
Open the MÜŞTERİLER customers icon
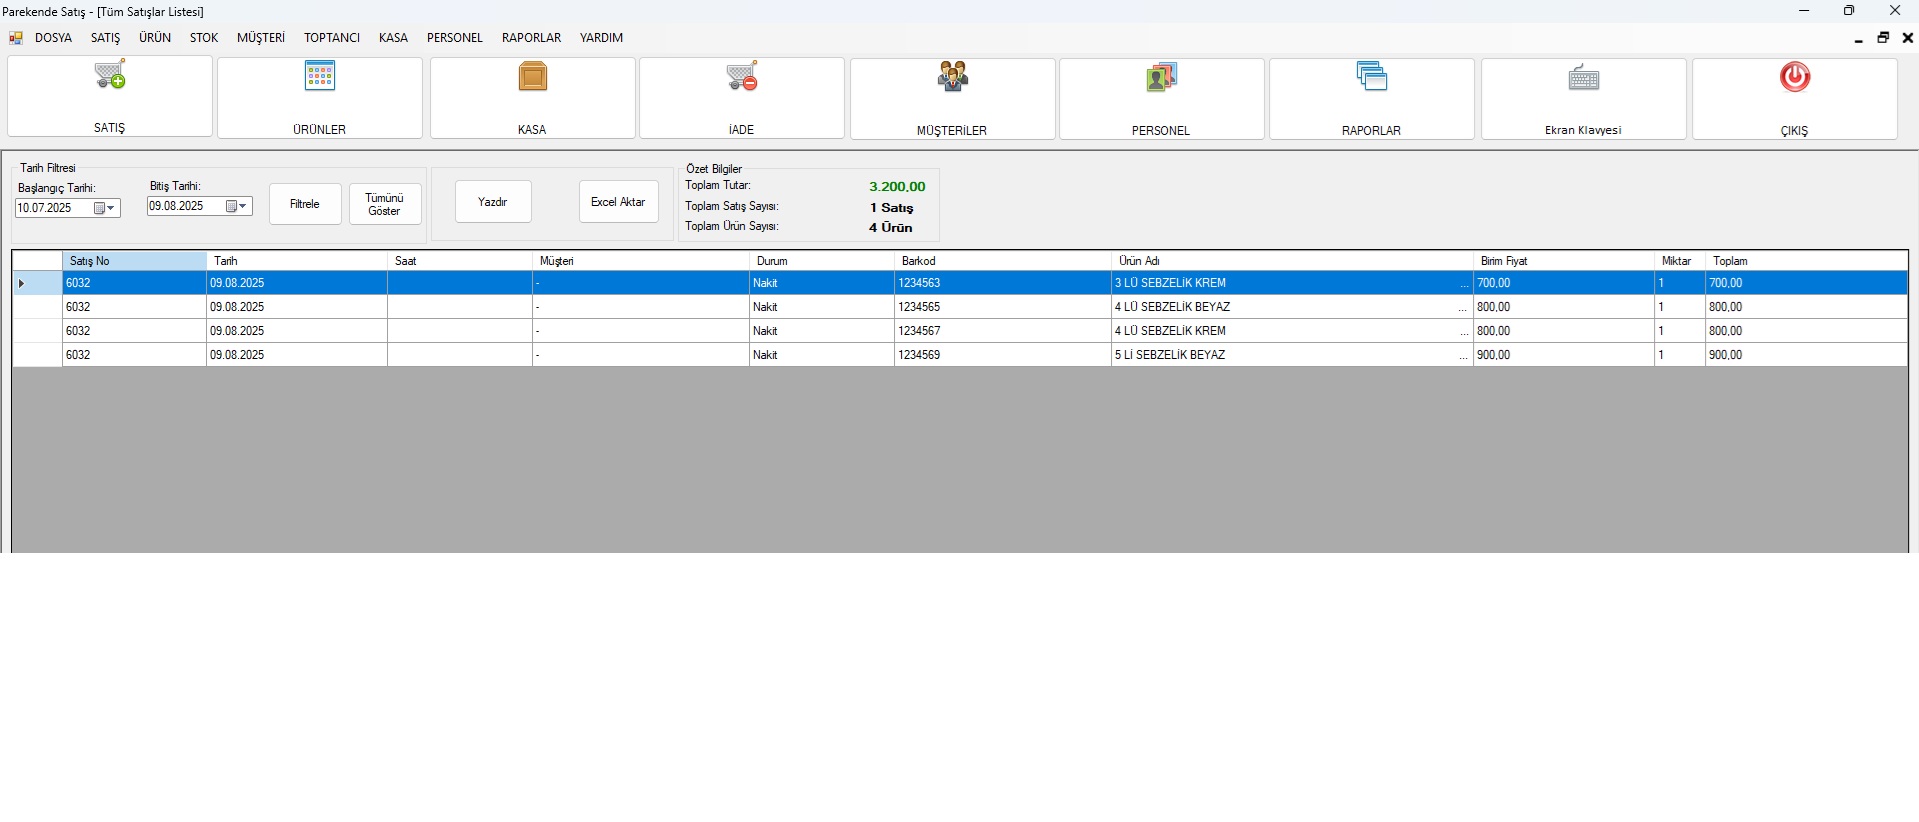point(952,77)
